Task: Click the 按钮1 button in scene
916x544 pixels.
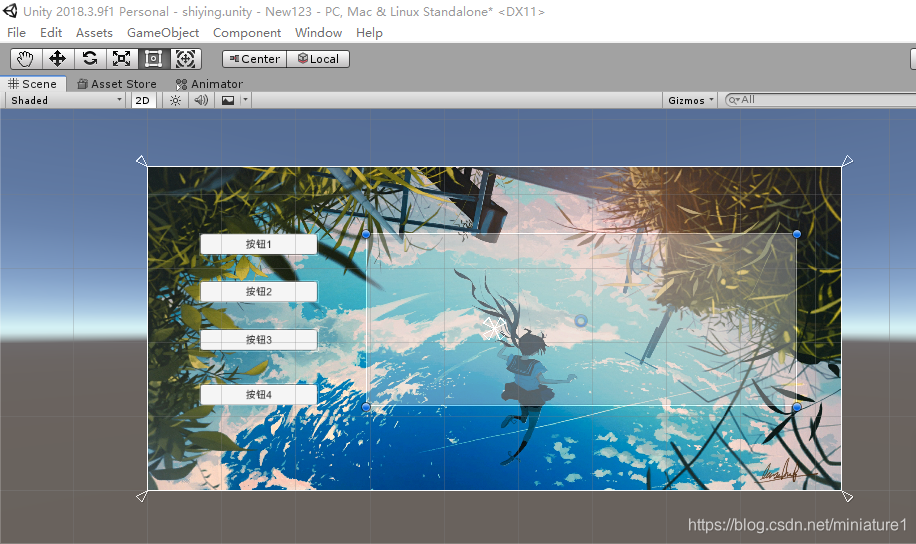Action: pos(259,244)
